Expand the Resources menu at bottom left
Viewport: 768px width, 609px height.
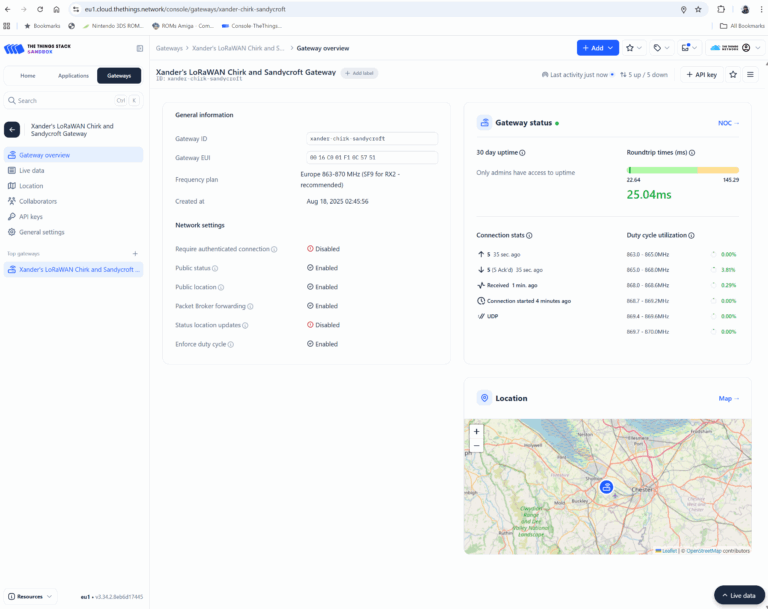[30, 596]
